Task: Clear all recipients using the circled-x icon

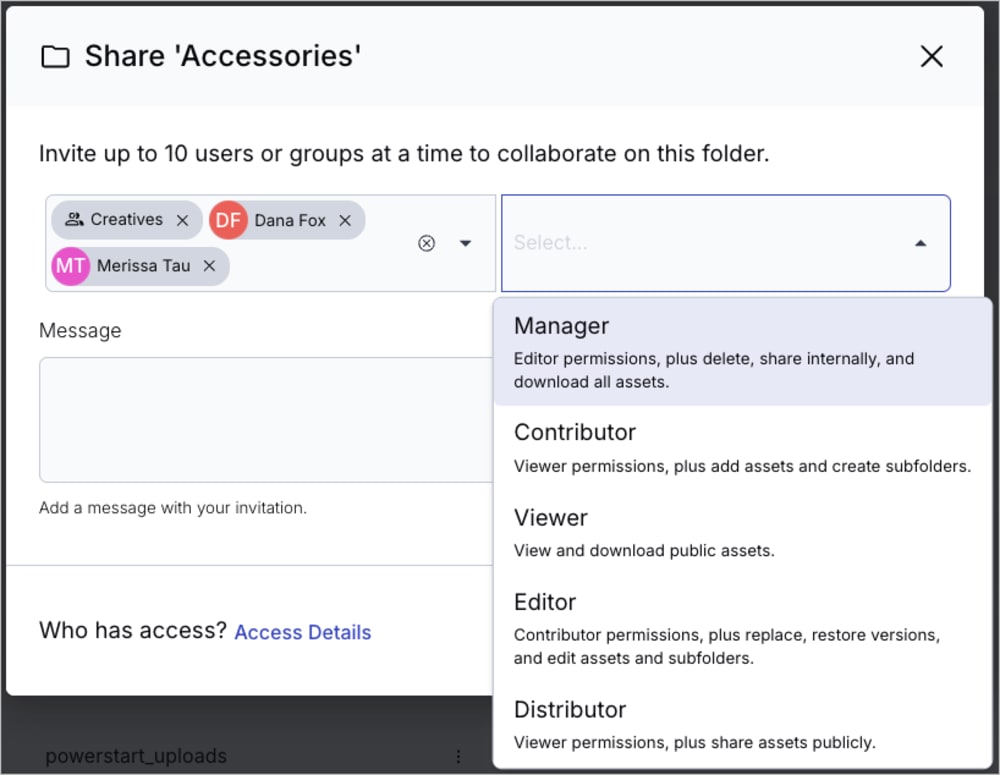Action: pos(427,243)
